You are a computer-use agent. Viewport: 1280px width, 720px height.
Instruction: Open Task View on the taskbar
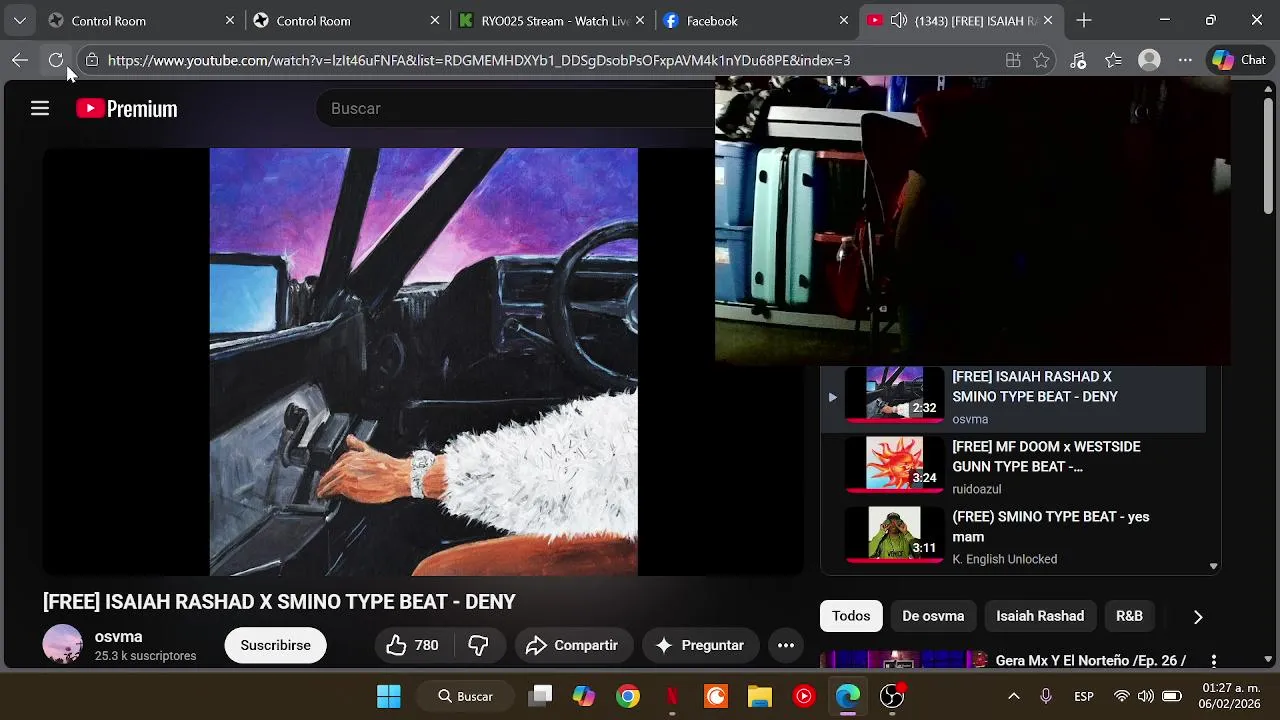(x=541, y=696)
